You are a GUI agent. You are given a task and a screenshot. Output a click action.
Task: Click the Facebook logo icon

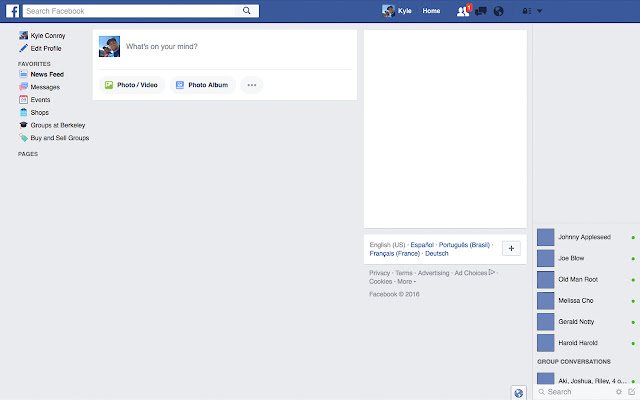(14, 11)
